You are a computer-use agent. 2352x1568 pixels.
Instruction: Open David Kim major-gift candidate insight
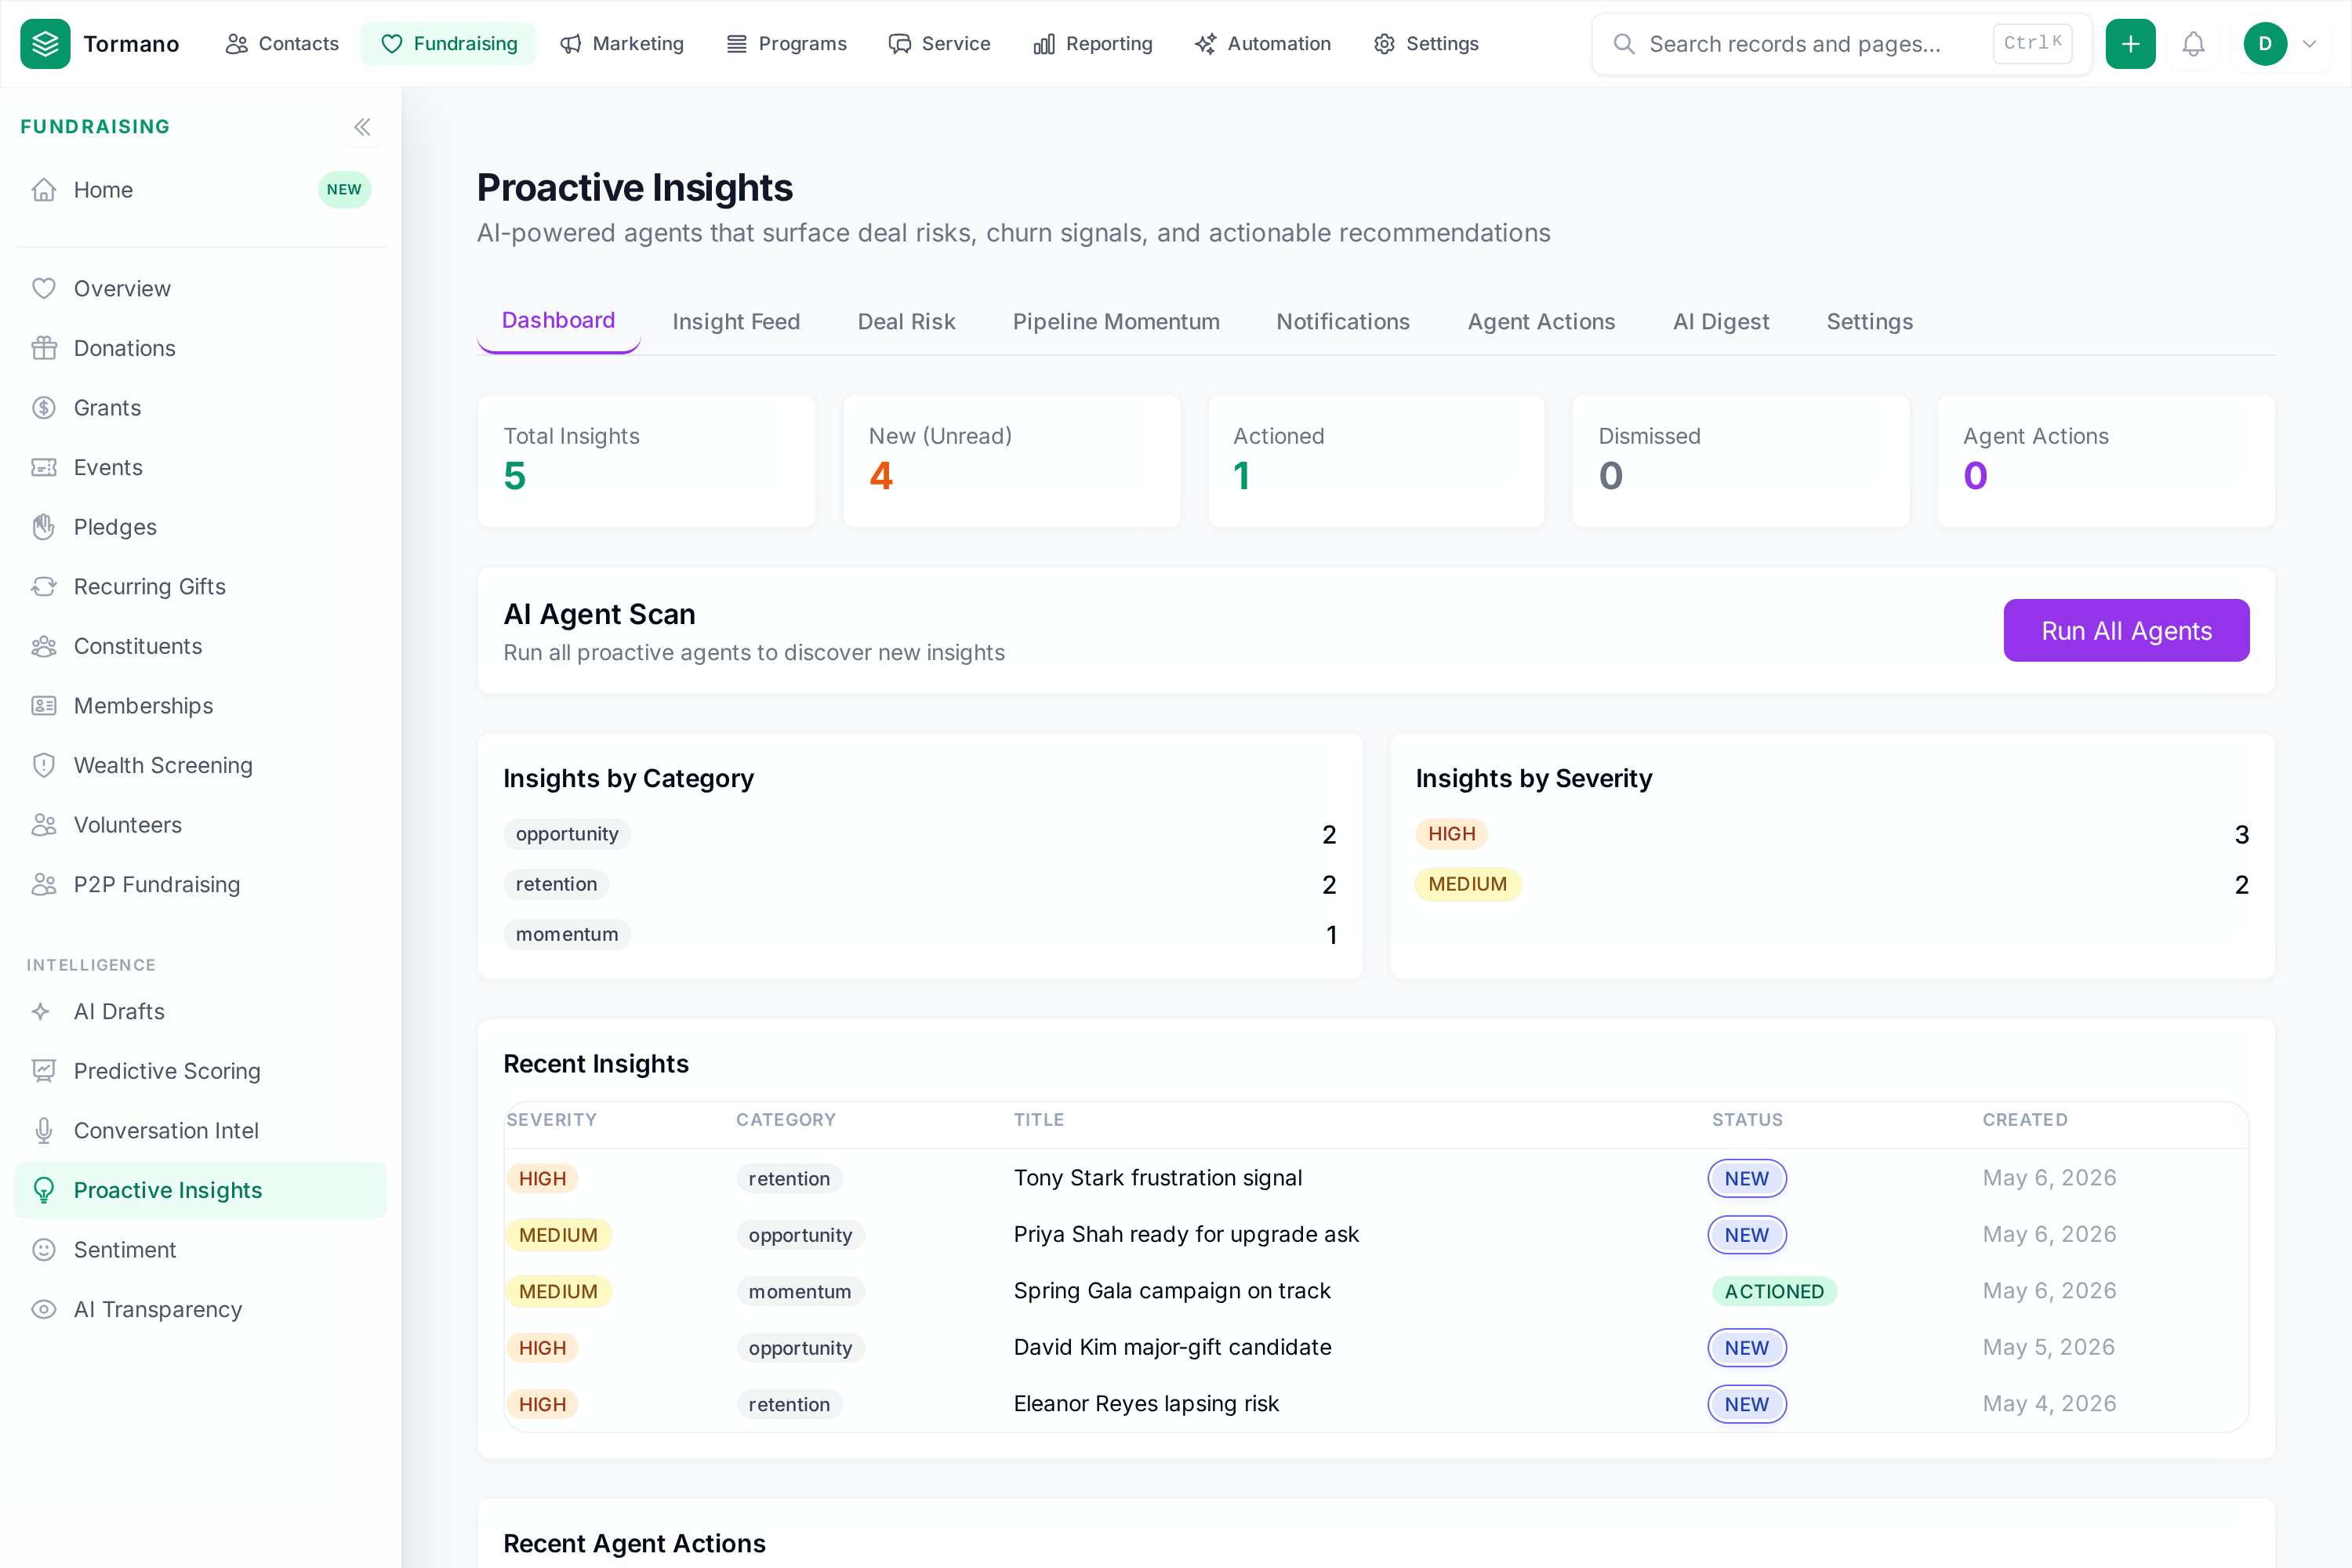(x=1173, y=1348)
